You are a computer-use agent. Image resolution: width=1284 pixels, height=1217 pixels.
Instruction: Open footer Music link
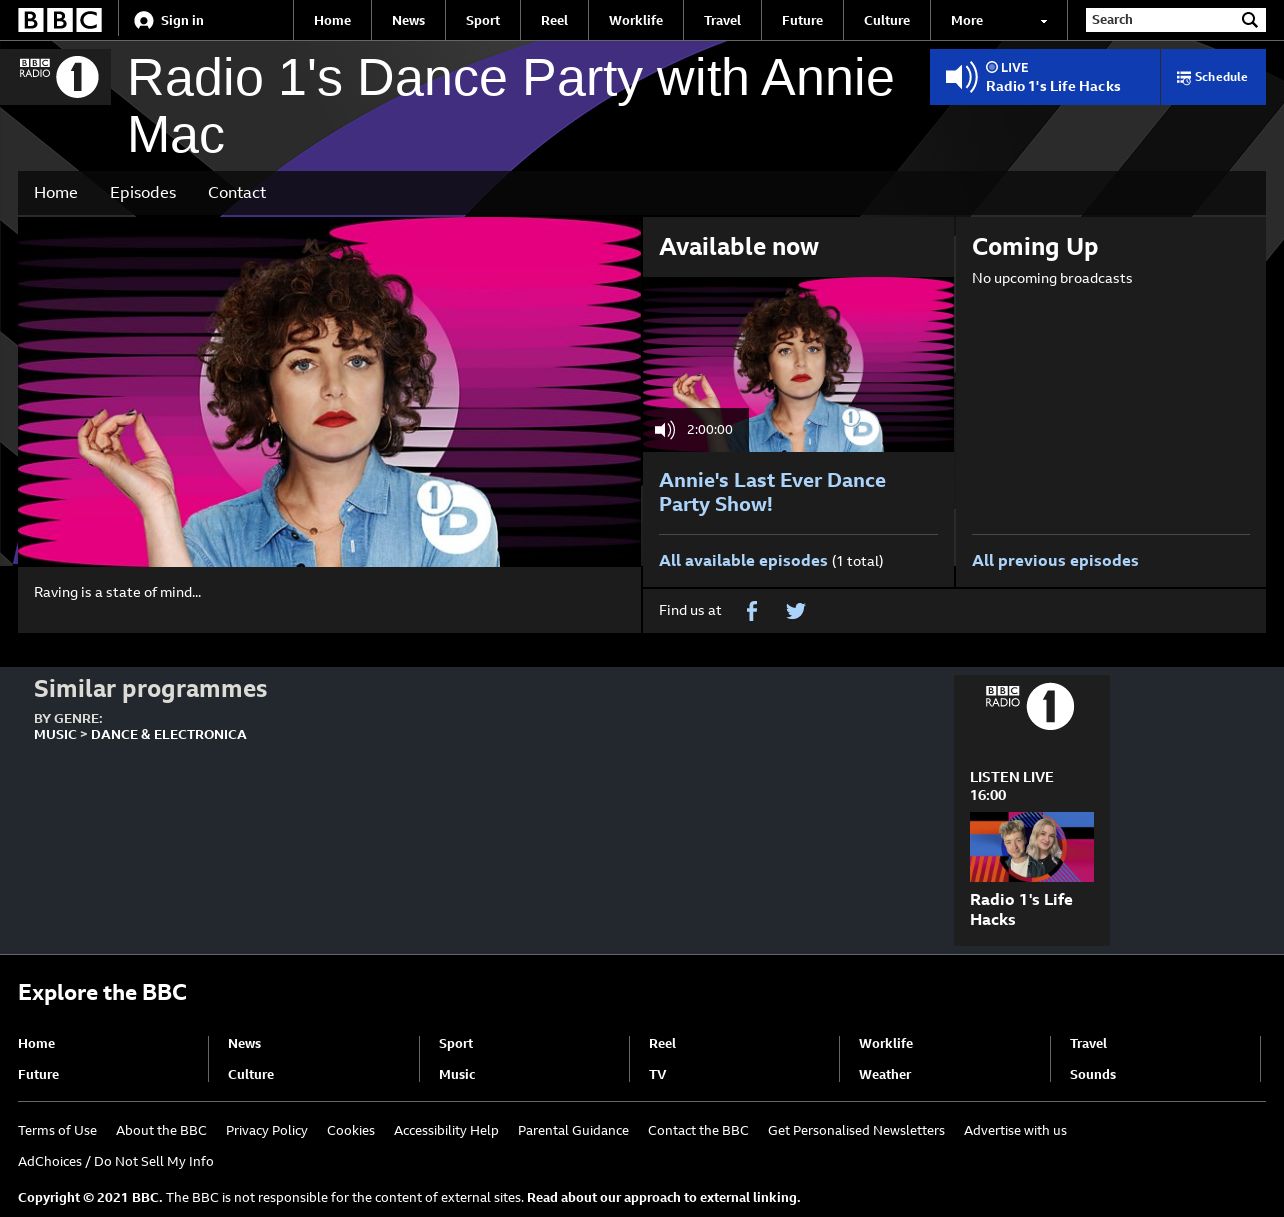pos(457,1074)
